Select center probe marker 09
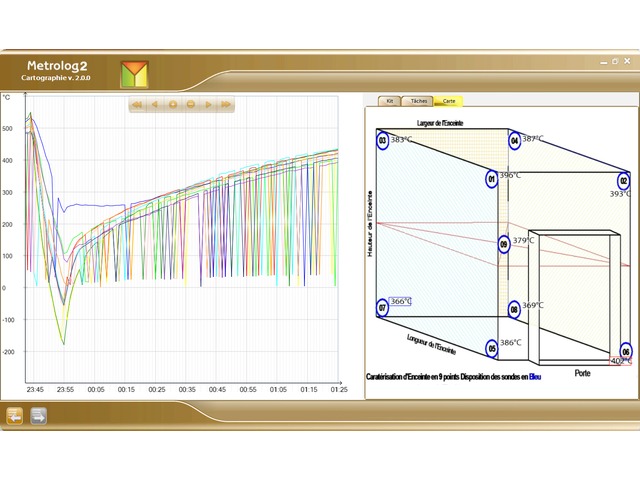The width and height of the screenshot is (640, 480). [x=504, y=243]
